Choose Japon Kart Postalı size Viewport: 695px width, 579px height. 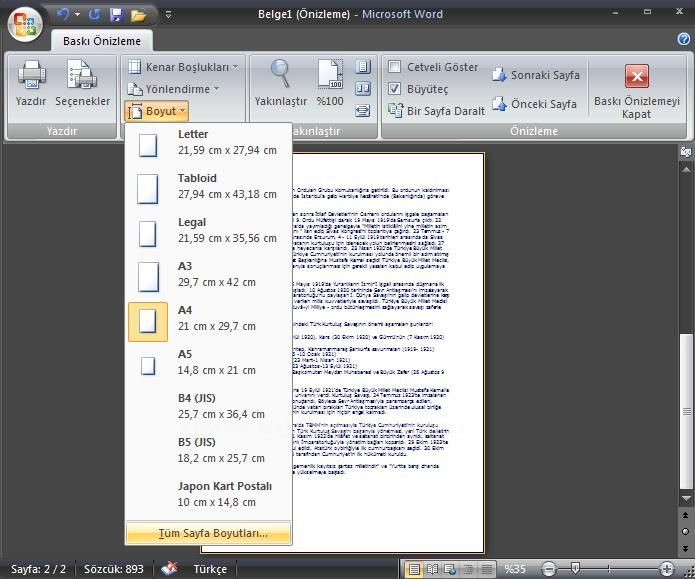click(208, 496)
